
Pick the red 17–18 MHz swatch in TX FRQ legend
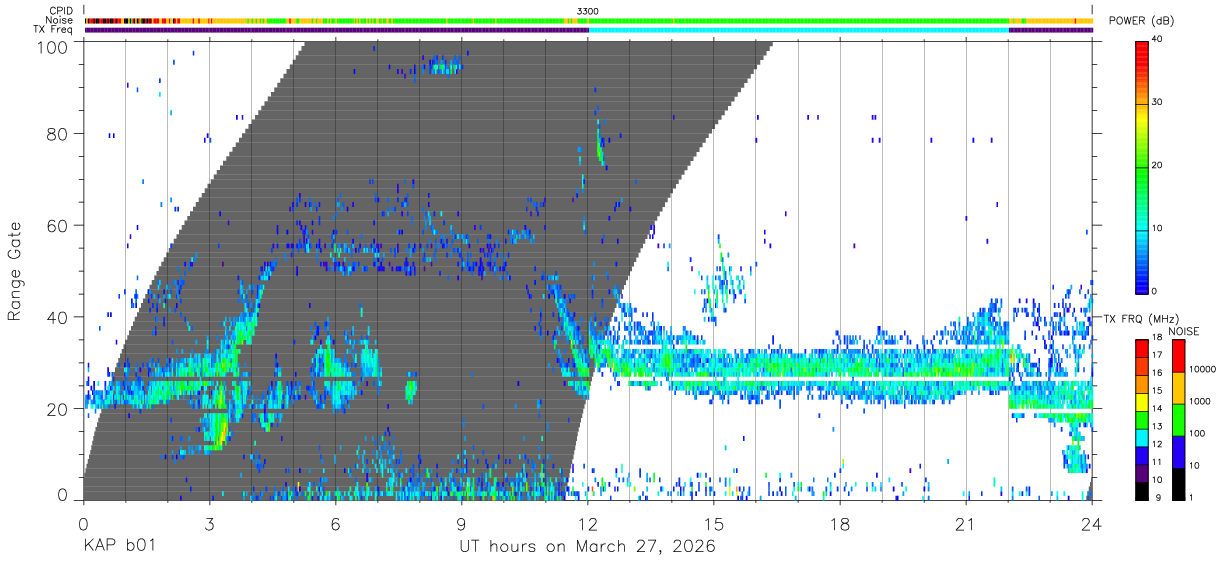1141,348
